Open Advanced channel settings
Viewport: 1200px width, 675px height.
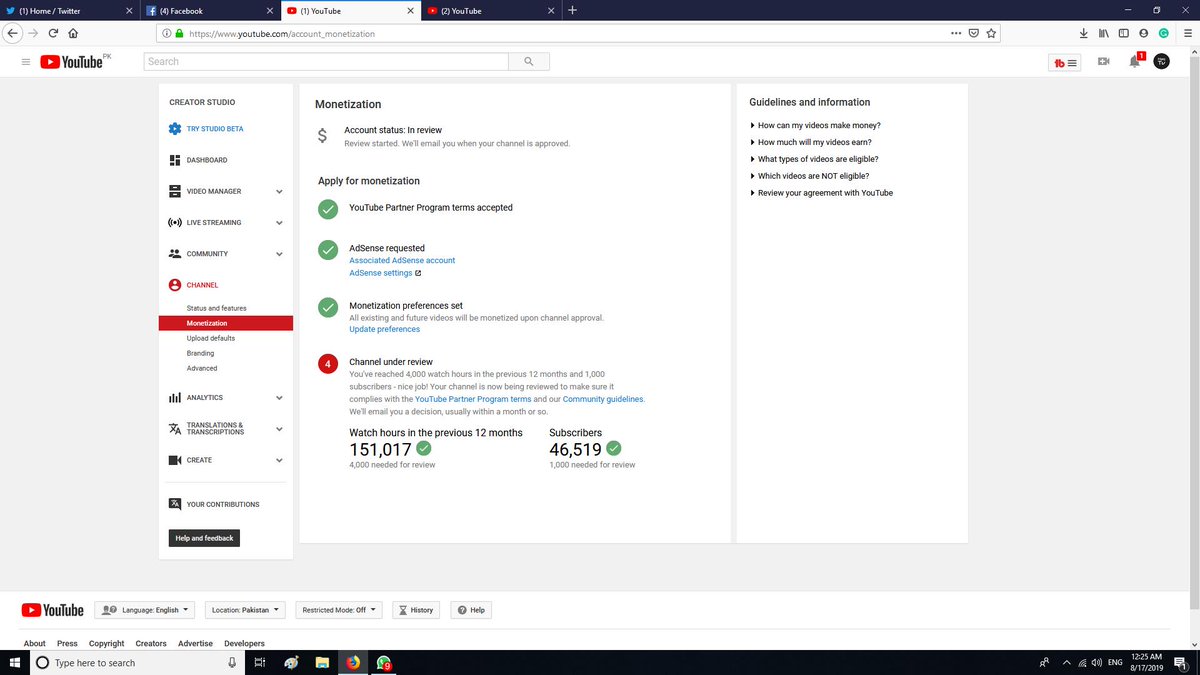tap(201, 368)
